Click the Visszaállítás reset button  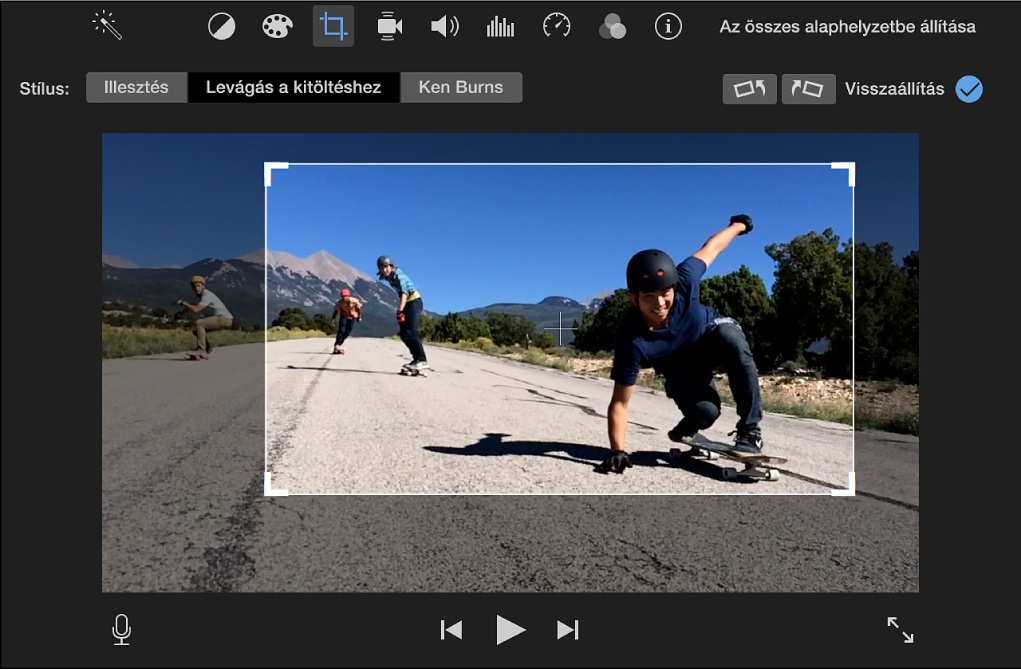[x=894, y=89]
